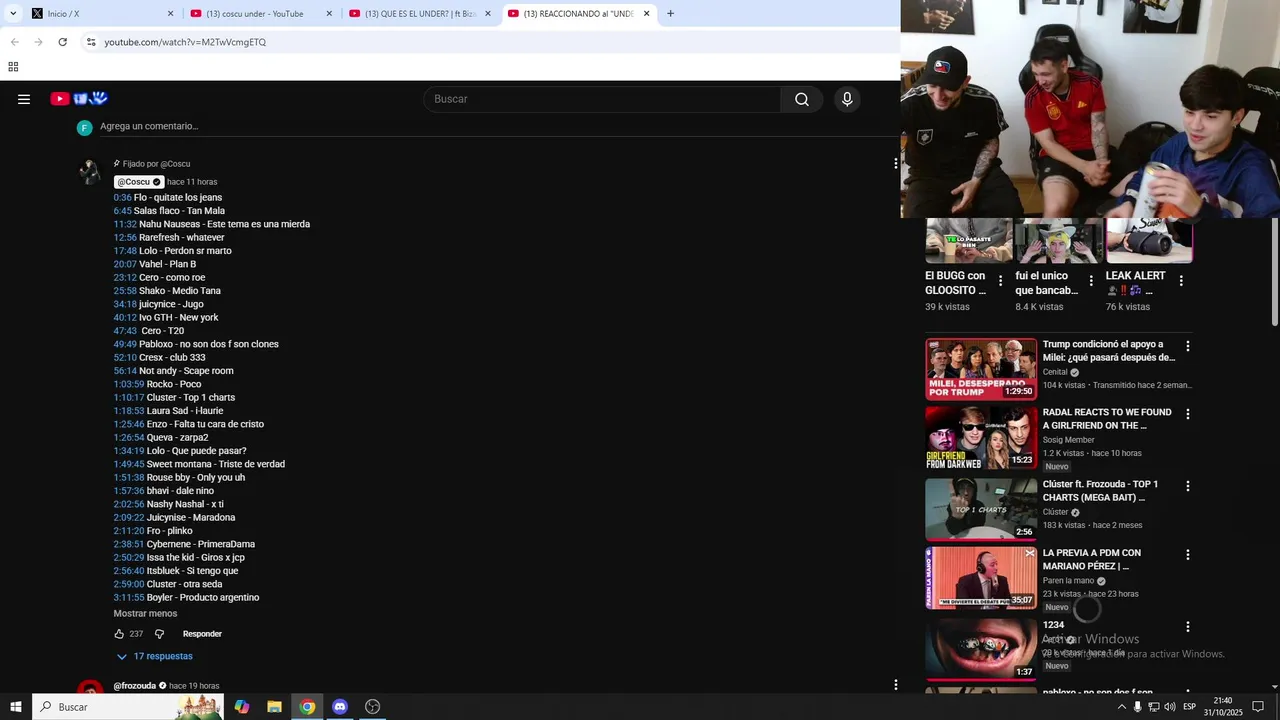Jump to timestamp 2:56:40 Itsbluek
Viewport: 1280px width, 720px height.
(129, 571)
